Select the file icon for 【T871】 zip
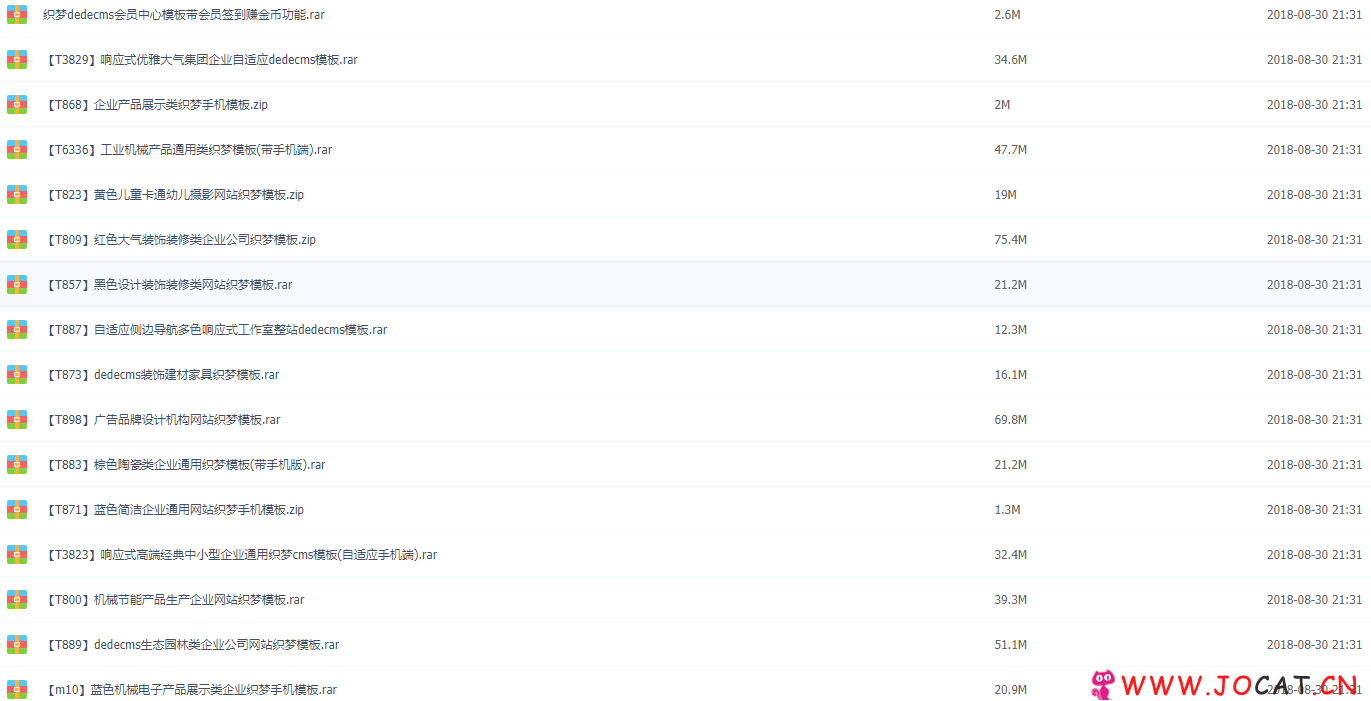This screenshot has width=1371, height=701. [x=17, y=510]
